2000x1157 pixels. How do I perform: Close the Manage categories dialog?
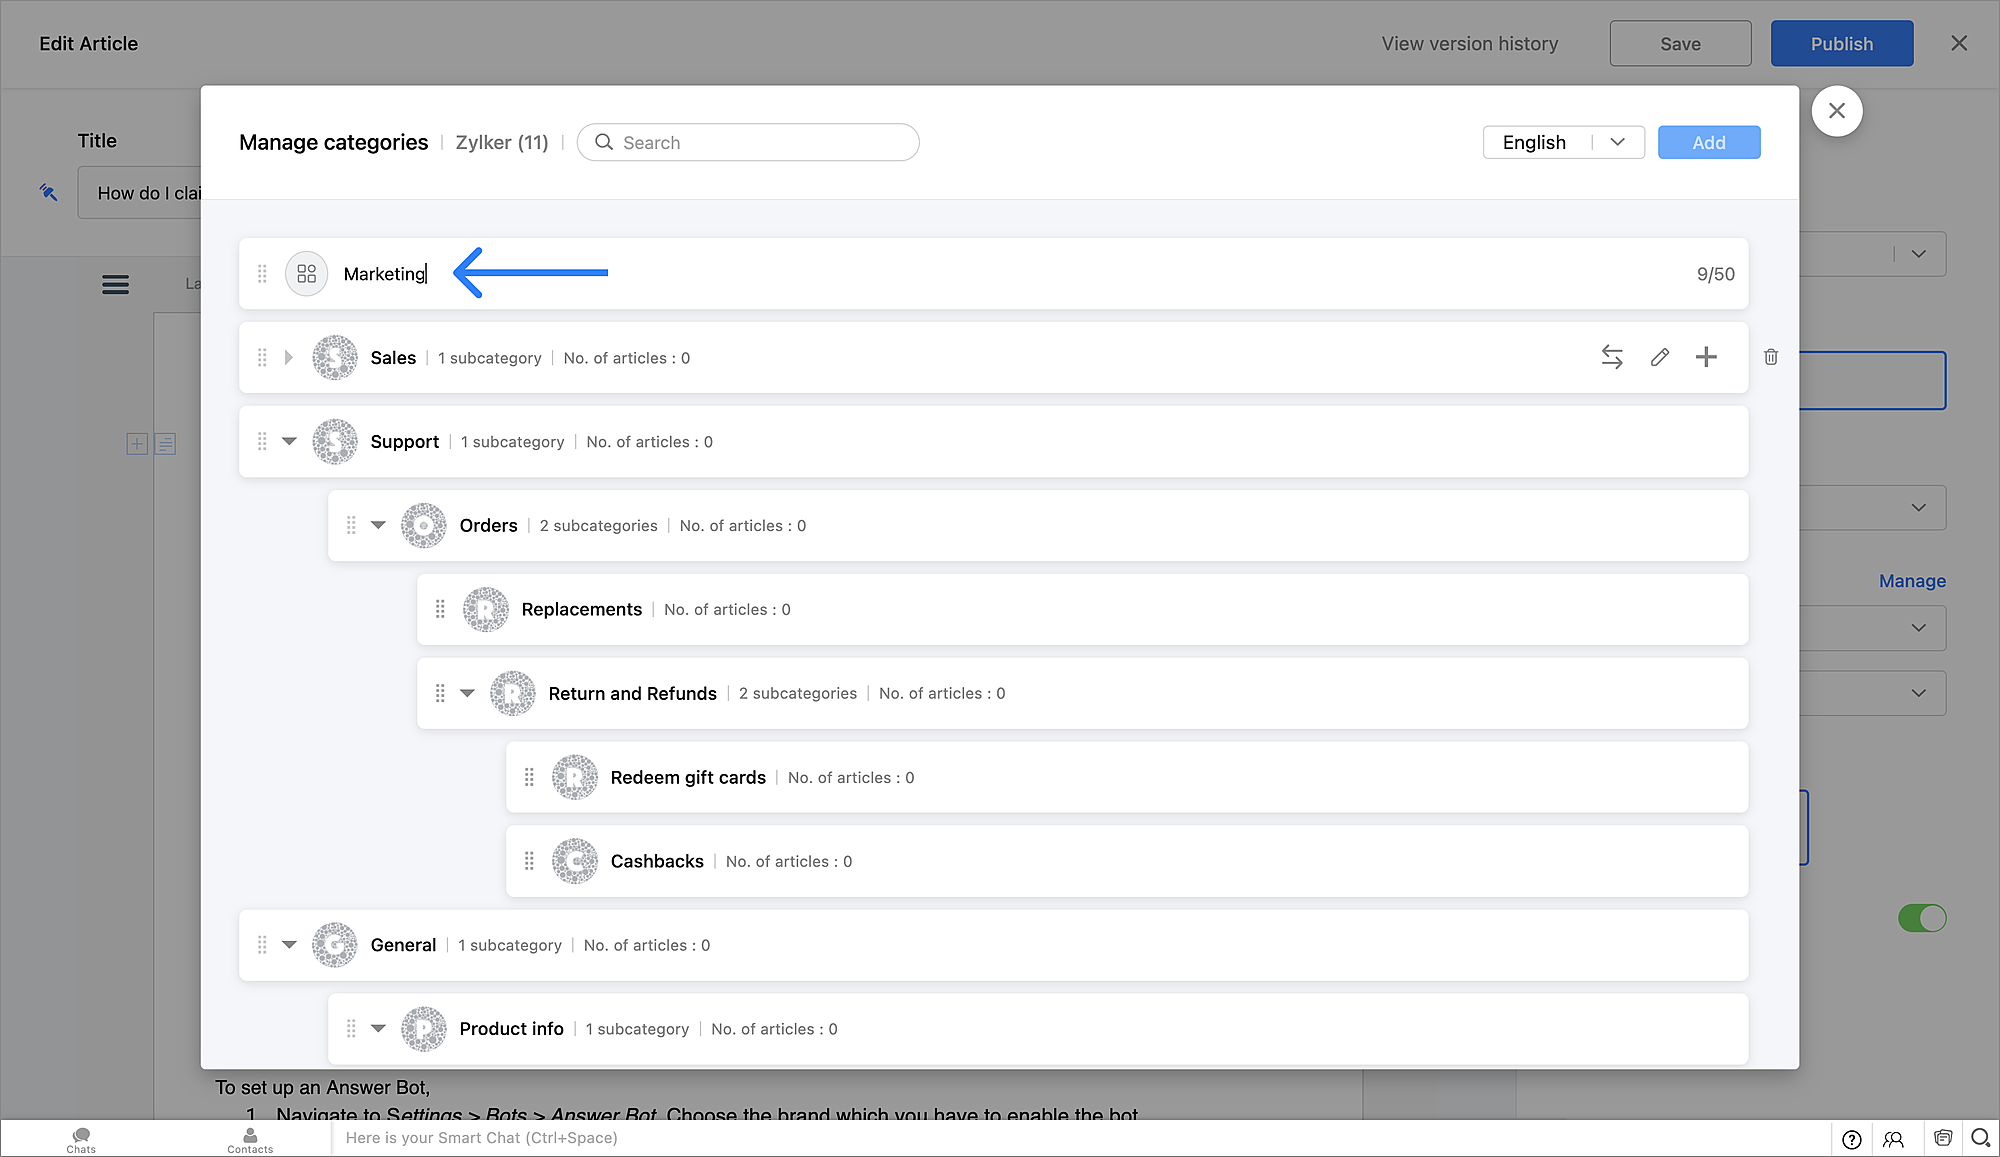[x=1836, y=111]
